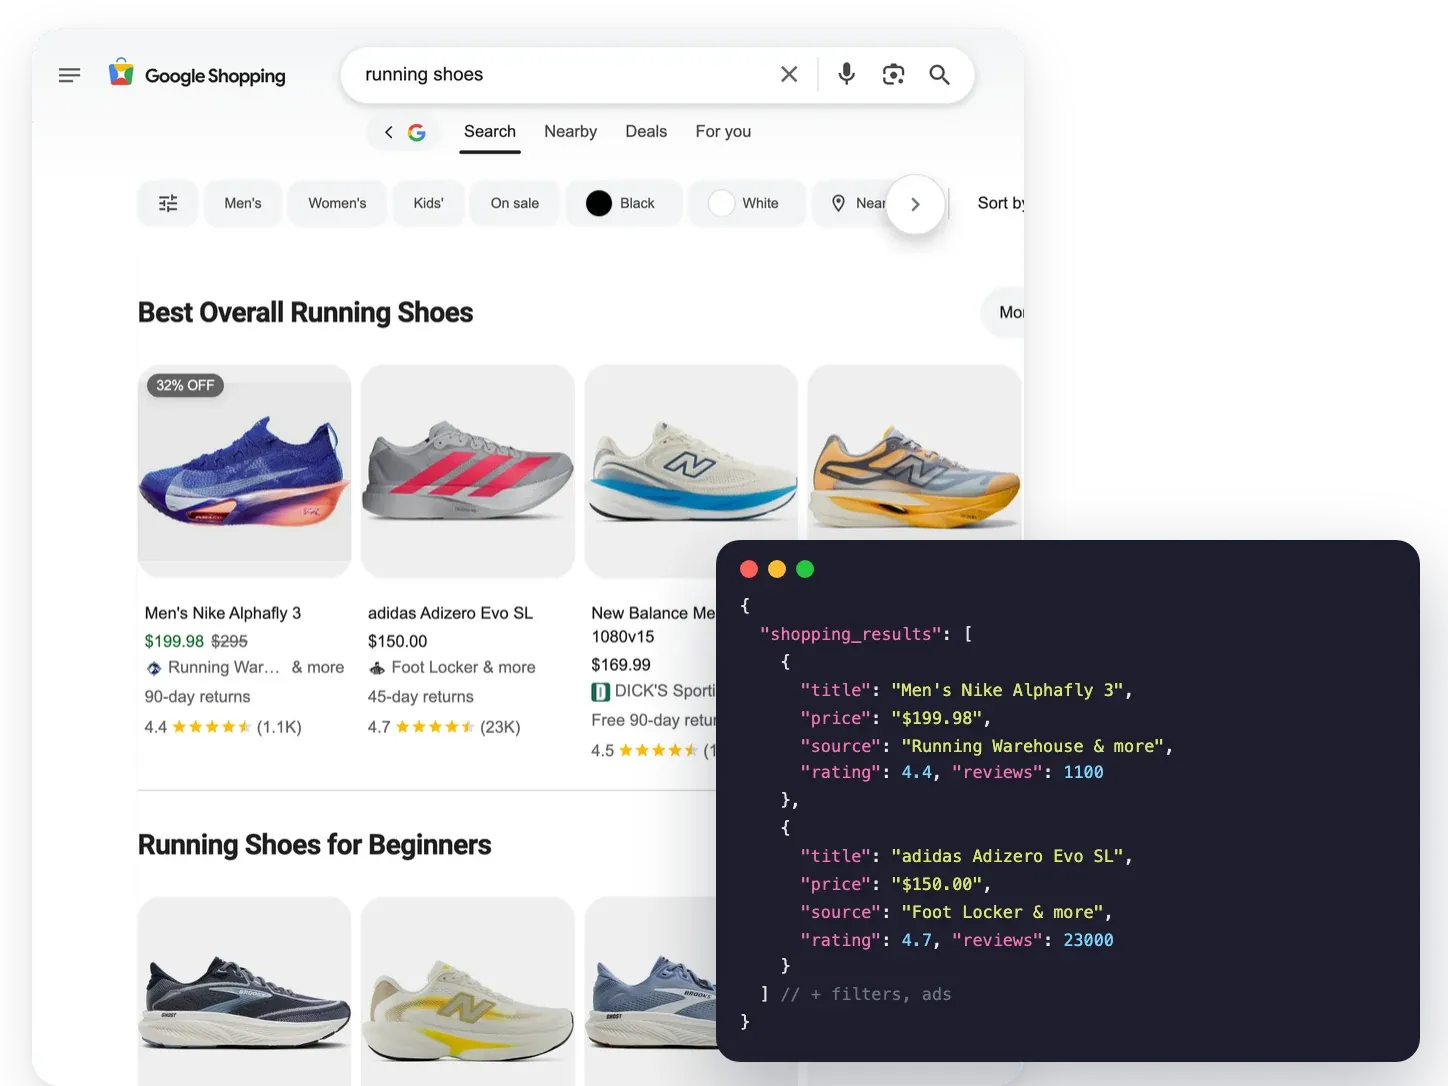Click the Foot Locker & more text
The width and height of the screenshot is (1448, 1086).
pos(463,667)
